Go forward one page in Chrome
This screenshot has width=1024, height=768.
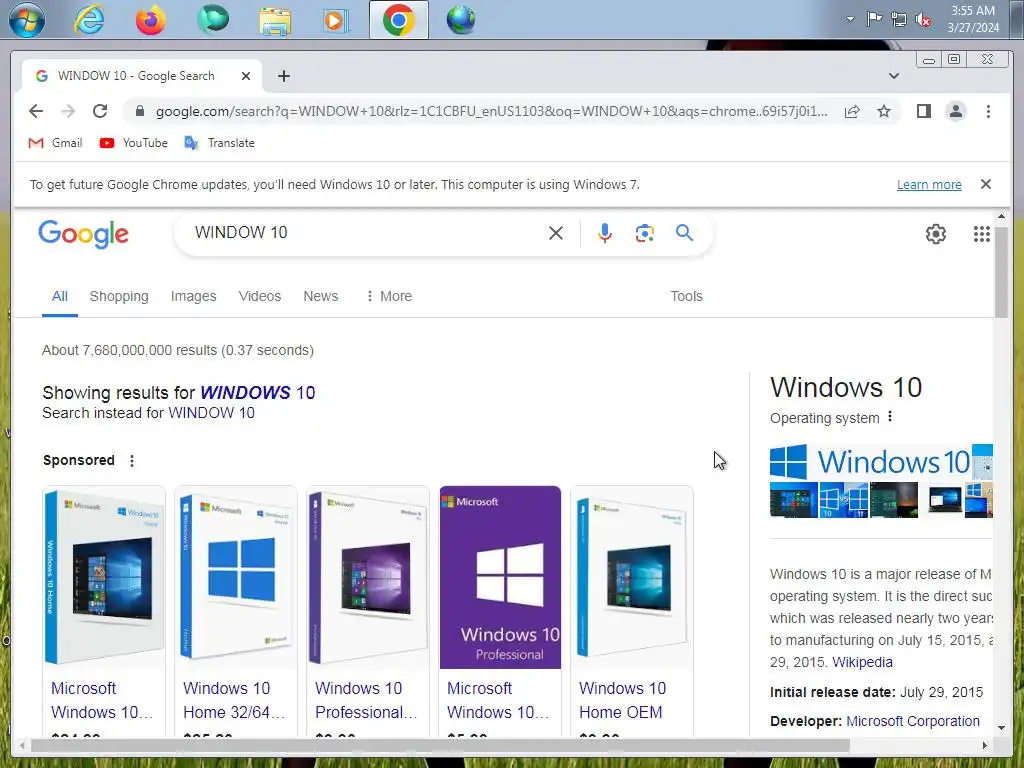pos(68,111)
